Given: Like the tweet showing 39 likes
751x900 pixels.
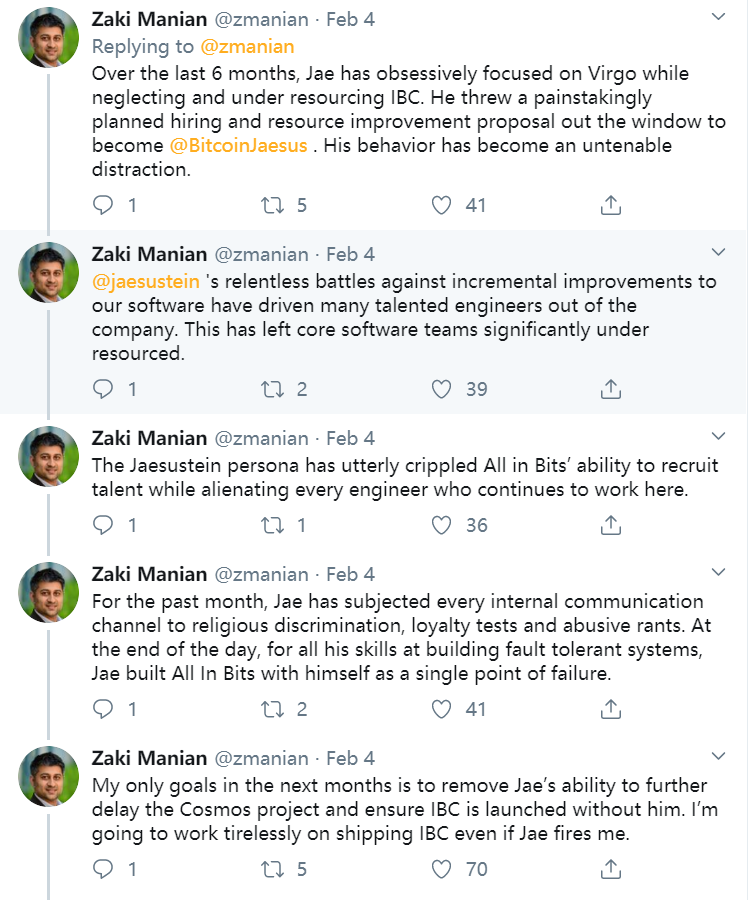Looking at the screenshot, I should tap(442, 388).
